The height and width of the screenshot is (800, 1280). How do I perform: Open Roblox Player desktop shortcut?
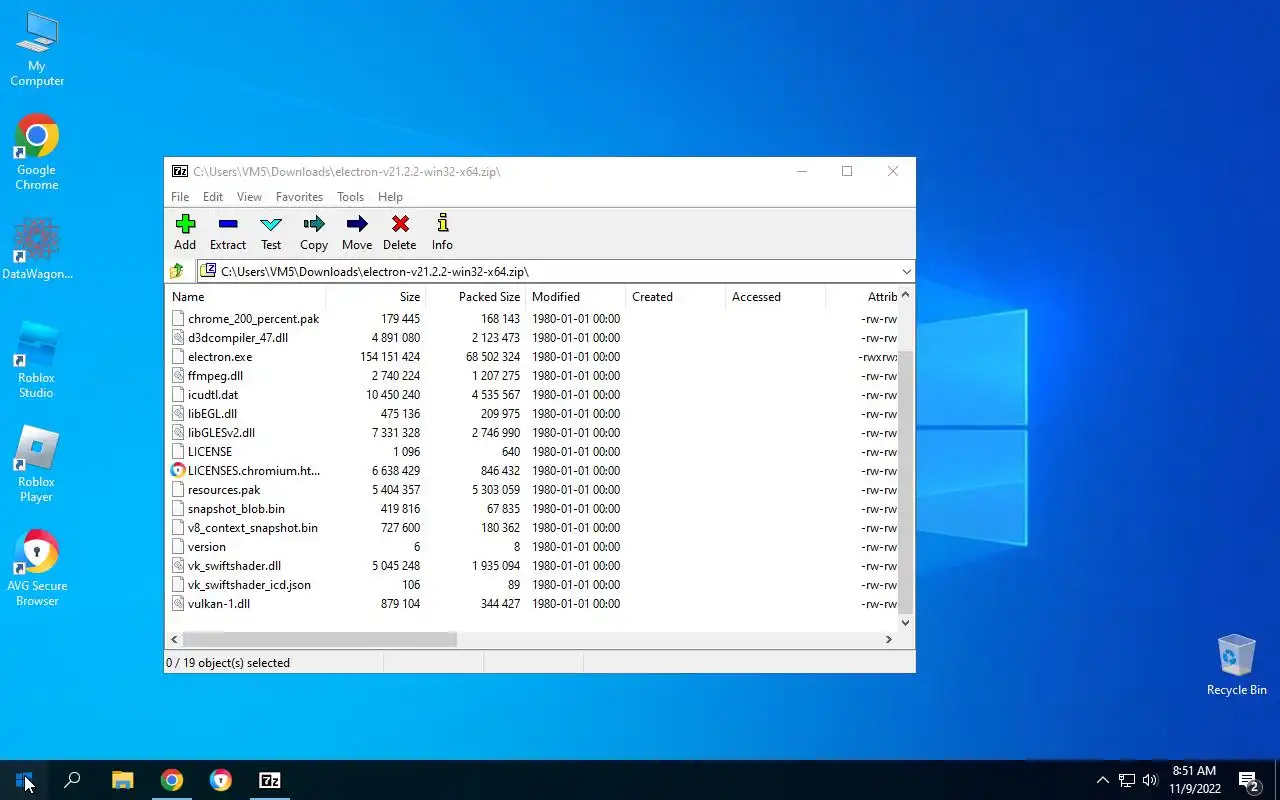[37, 464]
